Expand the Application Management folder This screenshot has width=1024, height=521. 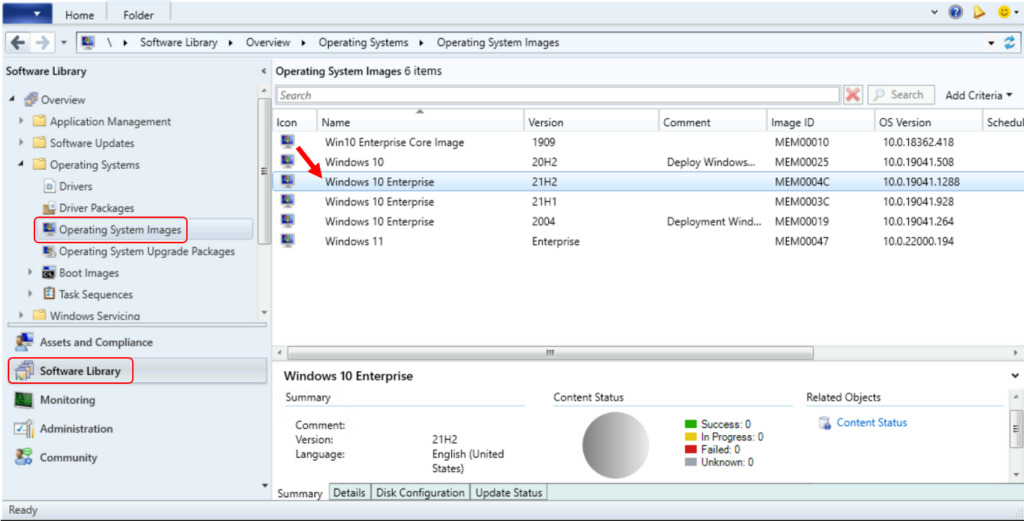pyautogui.click(x=21, y=121)
